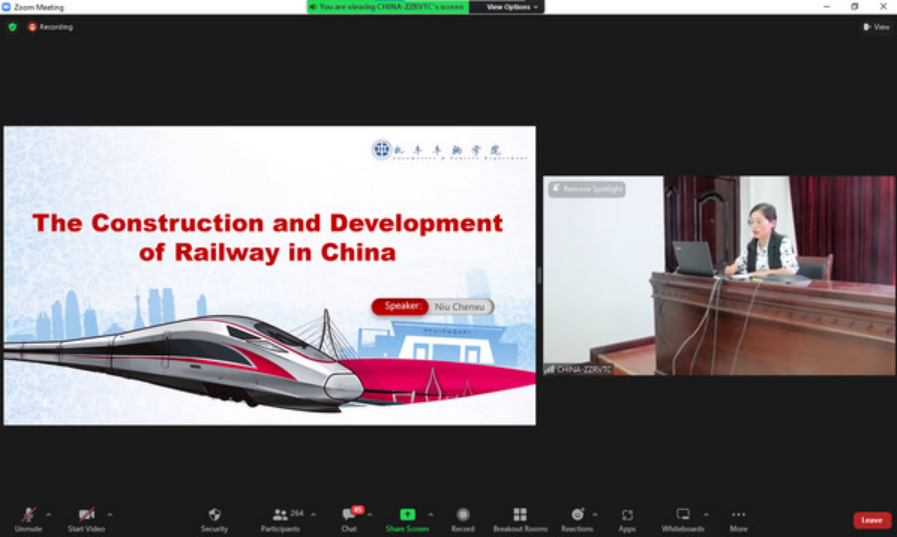Image resolution: width=897 pixels, height=537 pixels.
Task: Open the Reactions menu
Action: [577, 515]
